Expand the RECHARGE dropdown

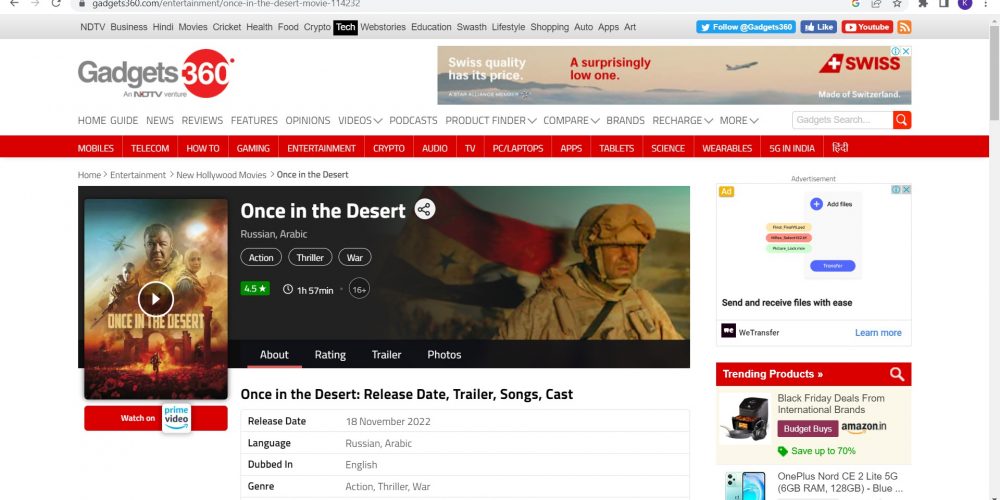pos(682,121)
